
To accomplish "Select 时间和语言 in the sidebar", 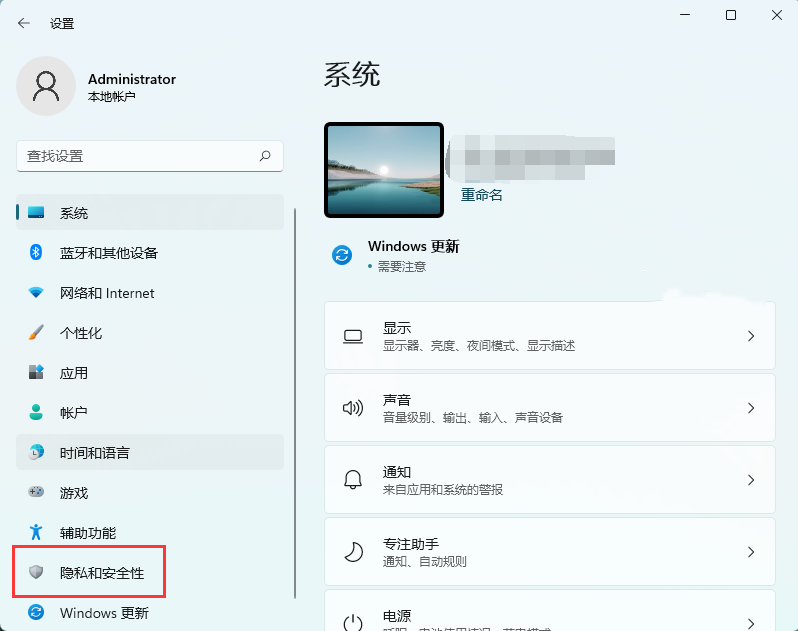I will [94, 453].
